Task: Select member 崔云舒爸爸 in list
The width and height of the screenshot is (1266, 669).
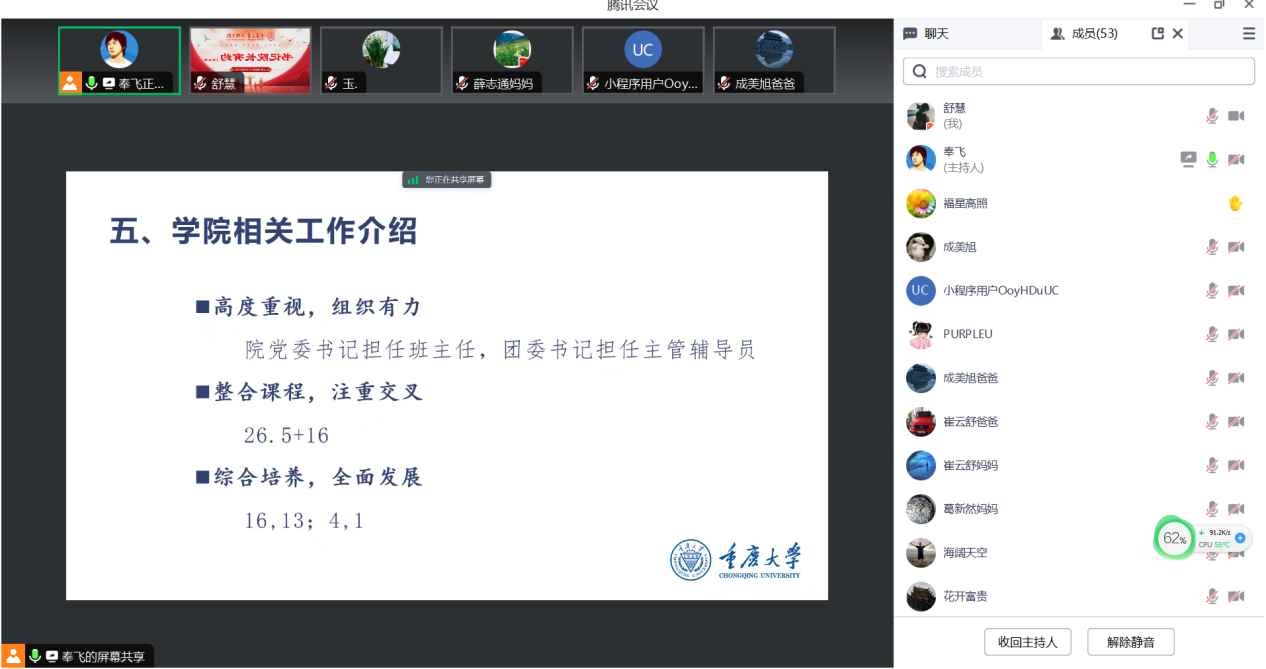Action: click(x=1079, y=422)
